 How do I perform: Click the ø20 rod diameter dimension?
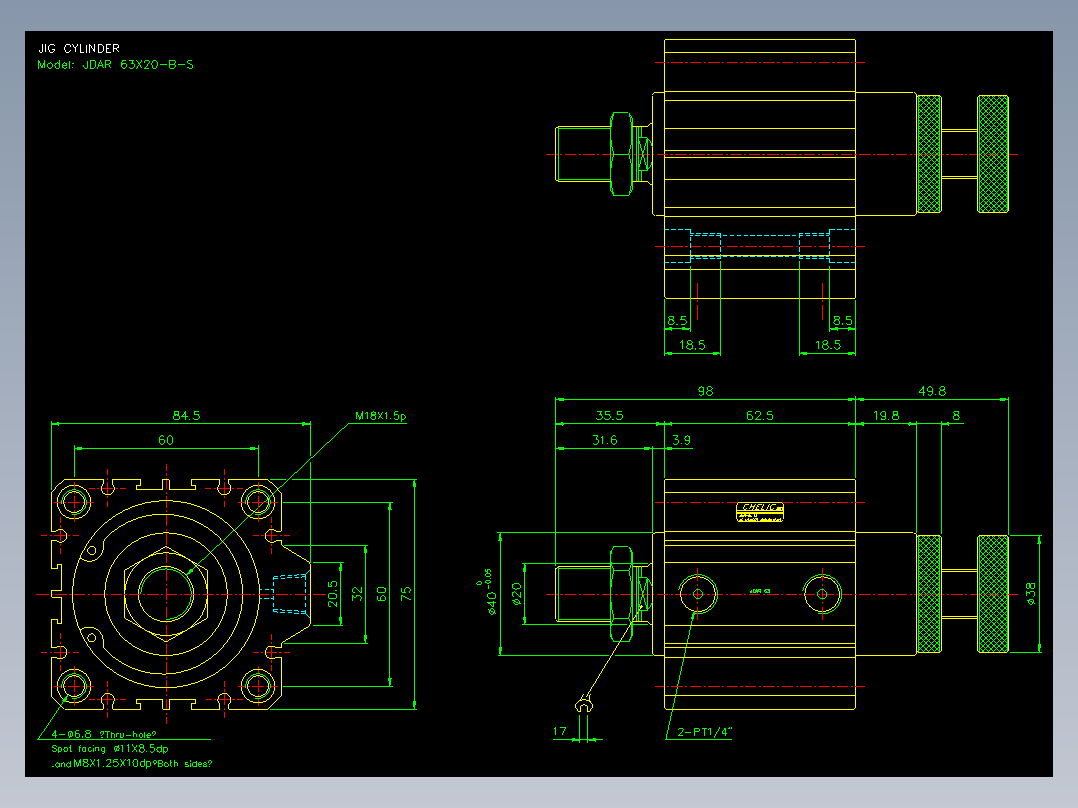pyautogui.click(x=517, y=593)
